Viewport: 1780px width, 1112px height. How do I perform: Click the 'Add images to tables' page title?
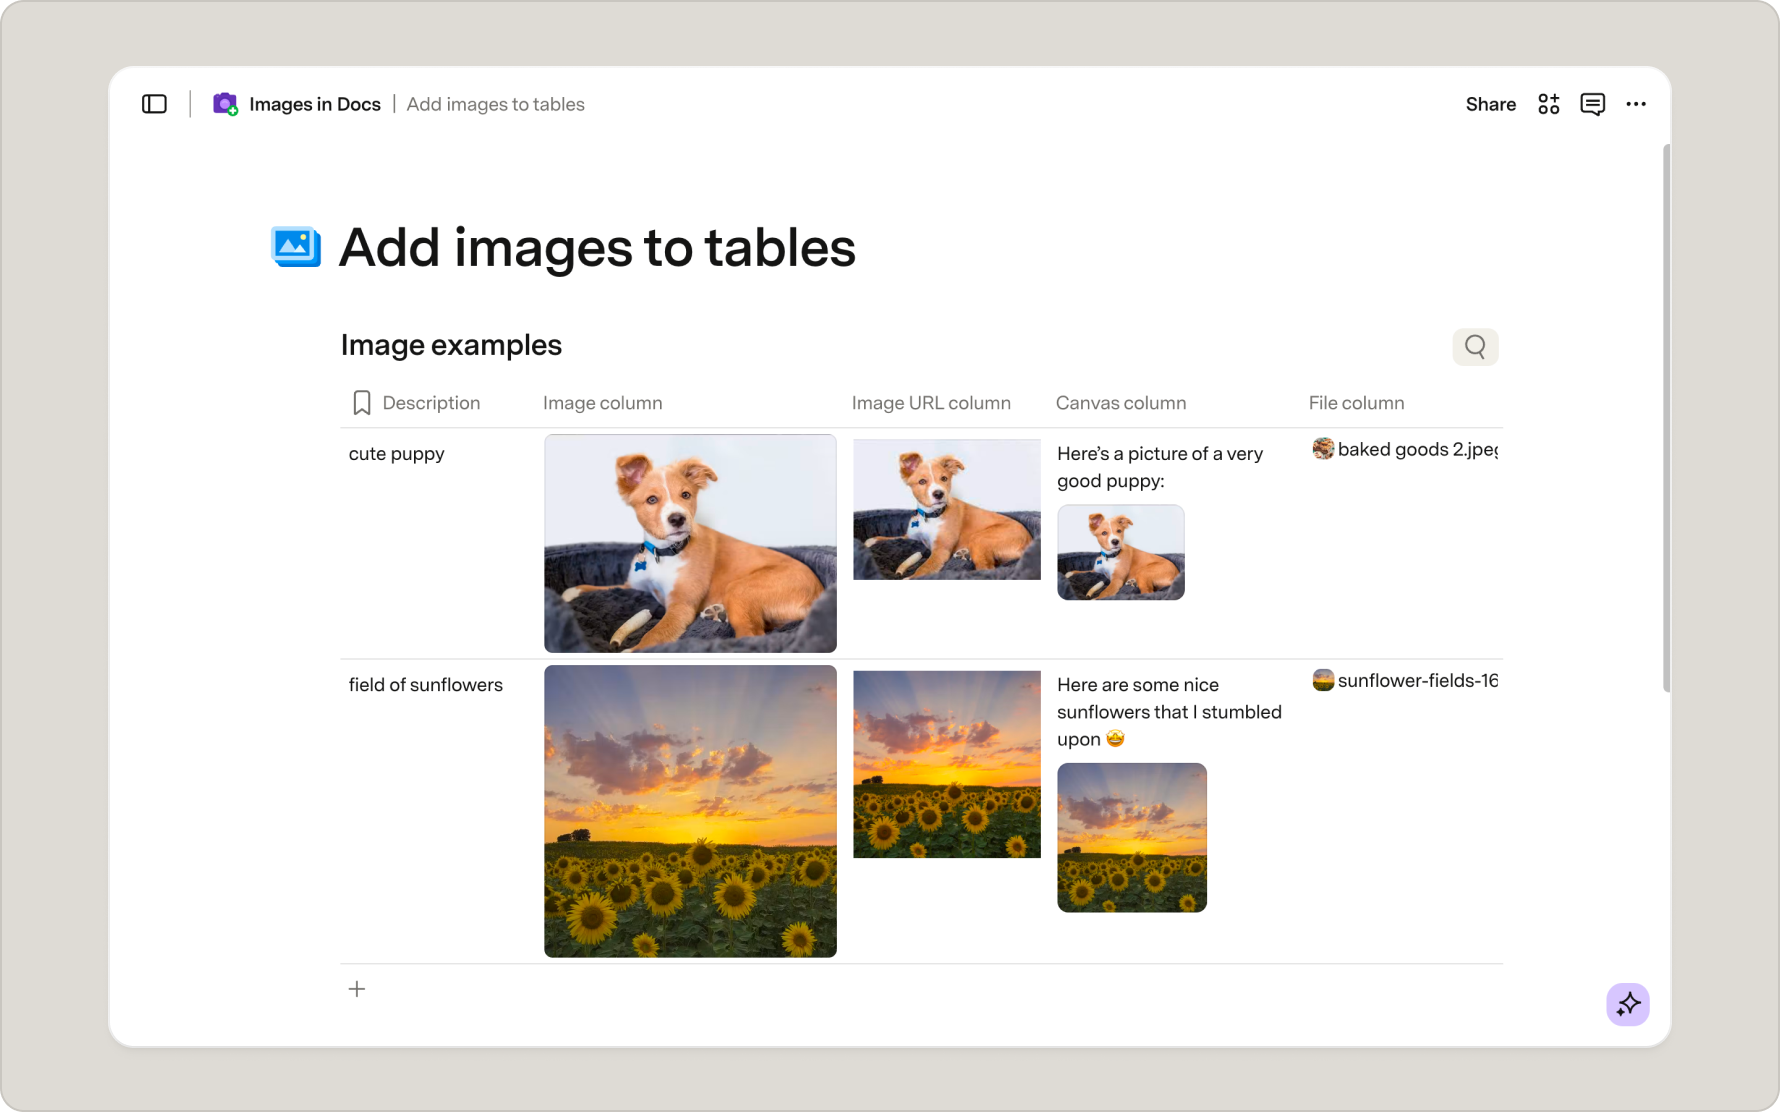click(x=597, y=247)
